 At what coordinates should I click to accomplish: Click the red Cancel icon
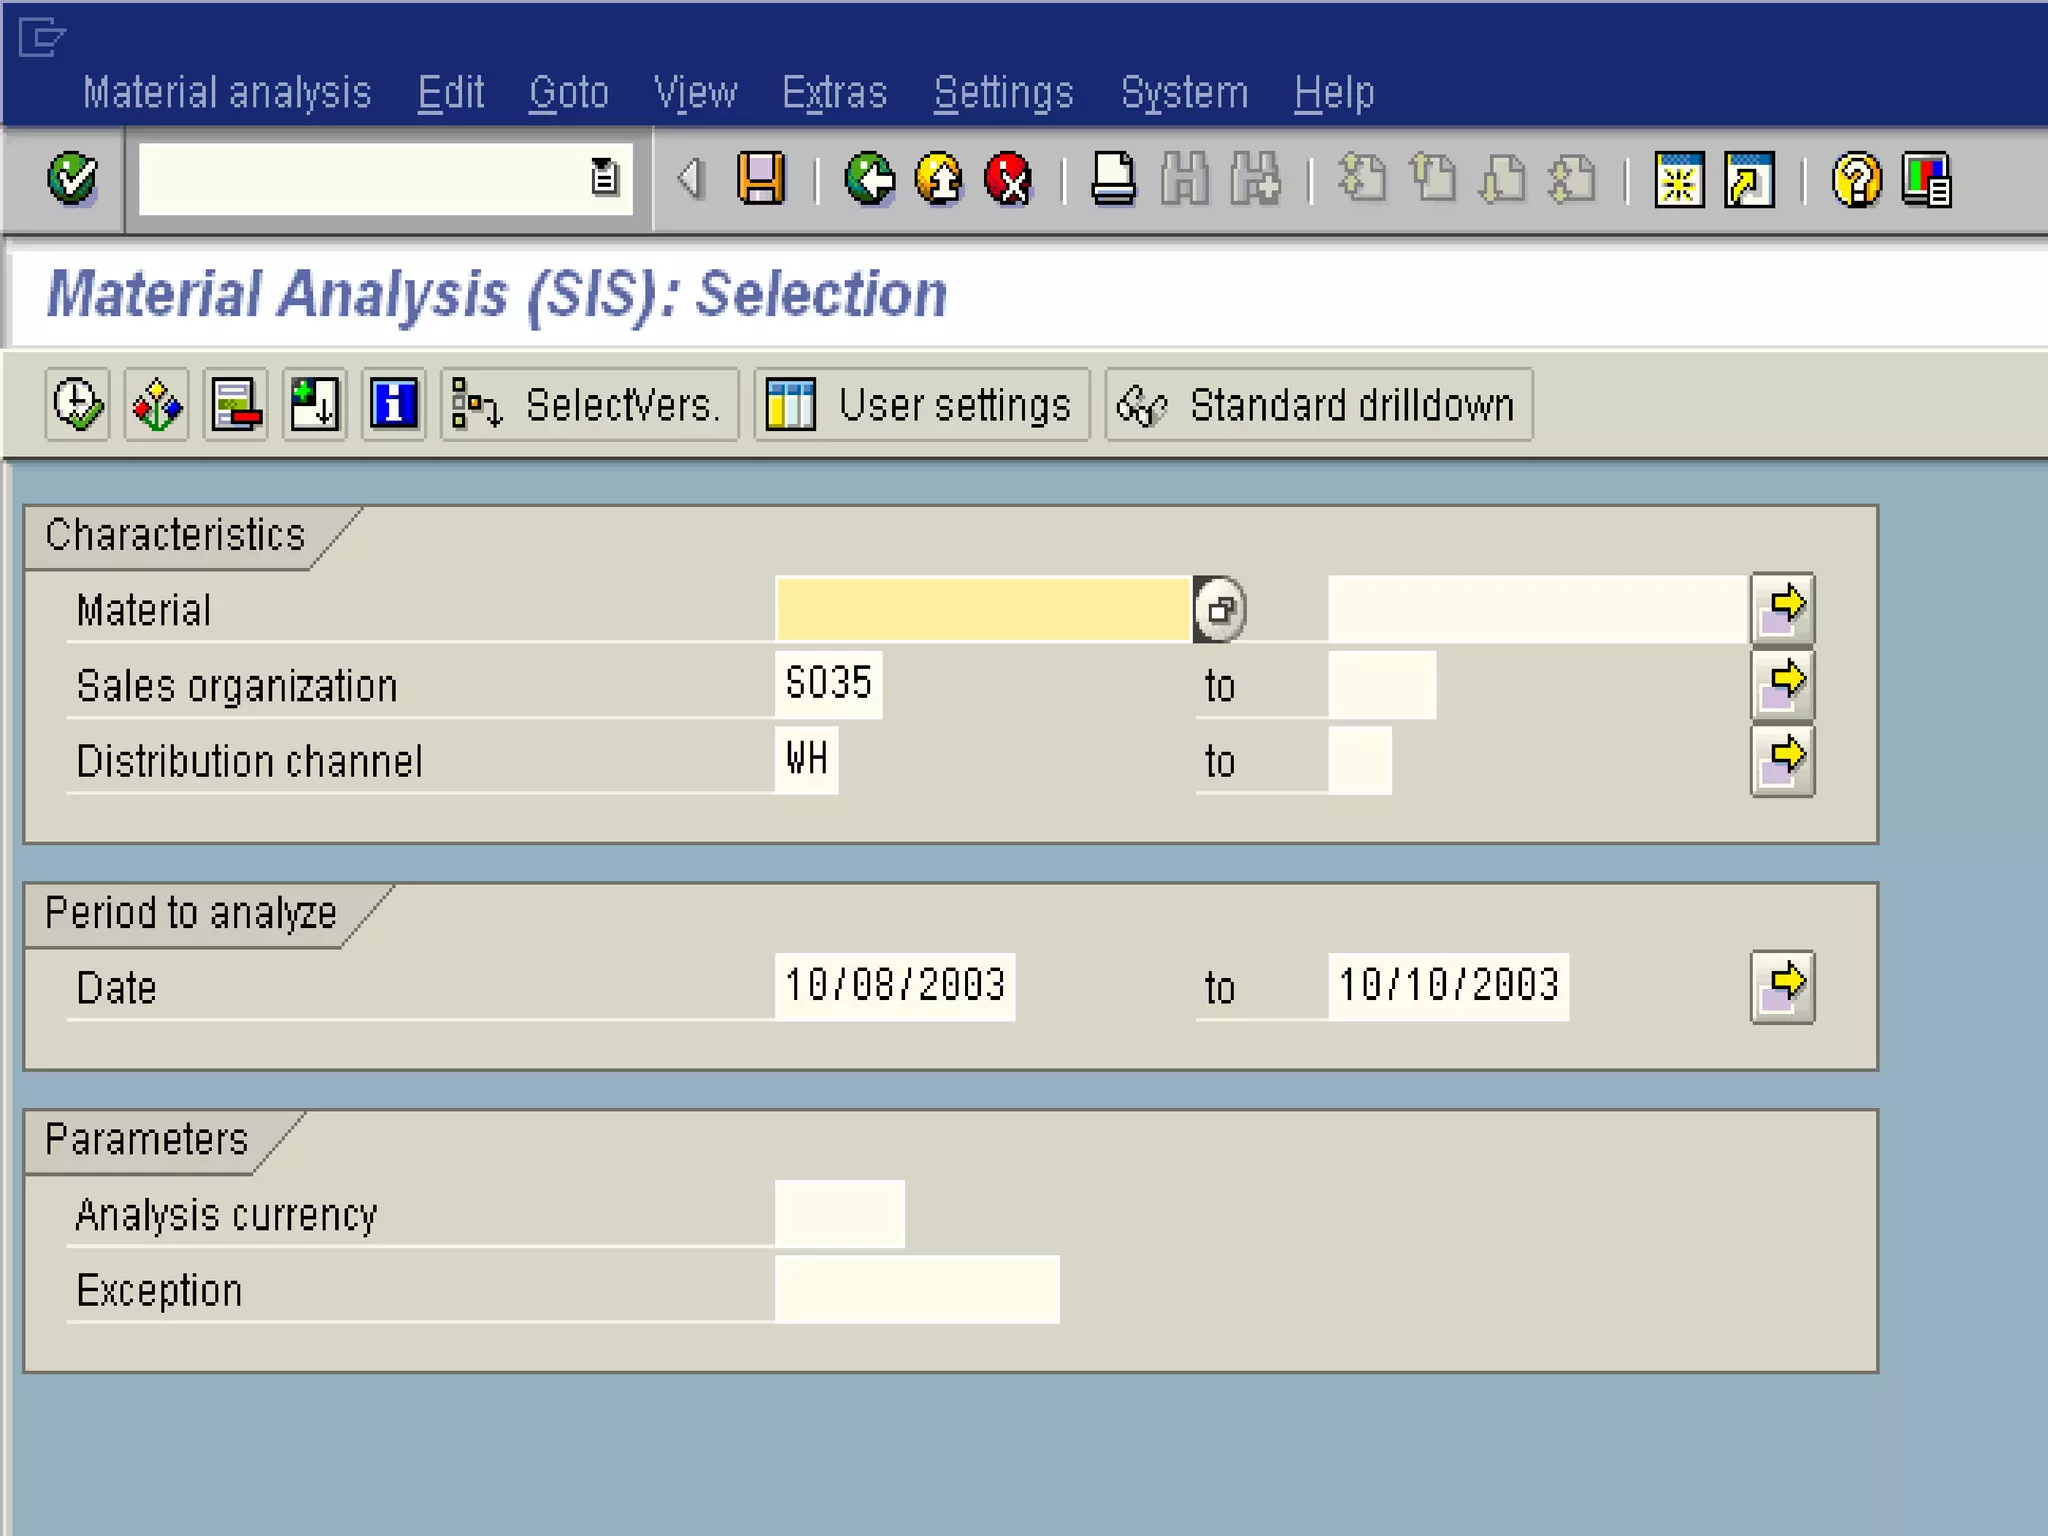[1008, 180]
